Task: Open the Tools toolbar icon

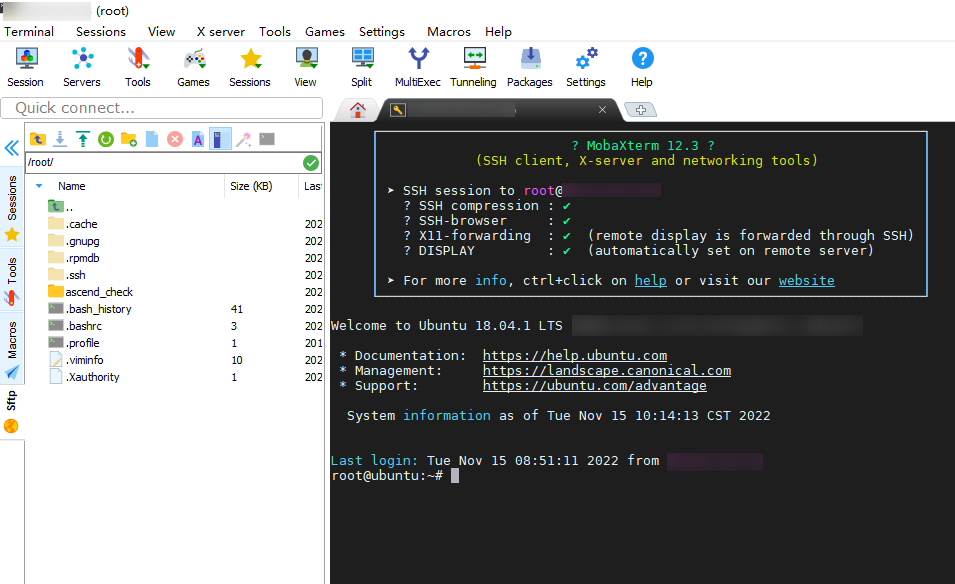Action: click(138, 67)
